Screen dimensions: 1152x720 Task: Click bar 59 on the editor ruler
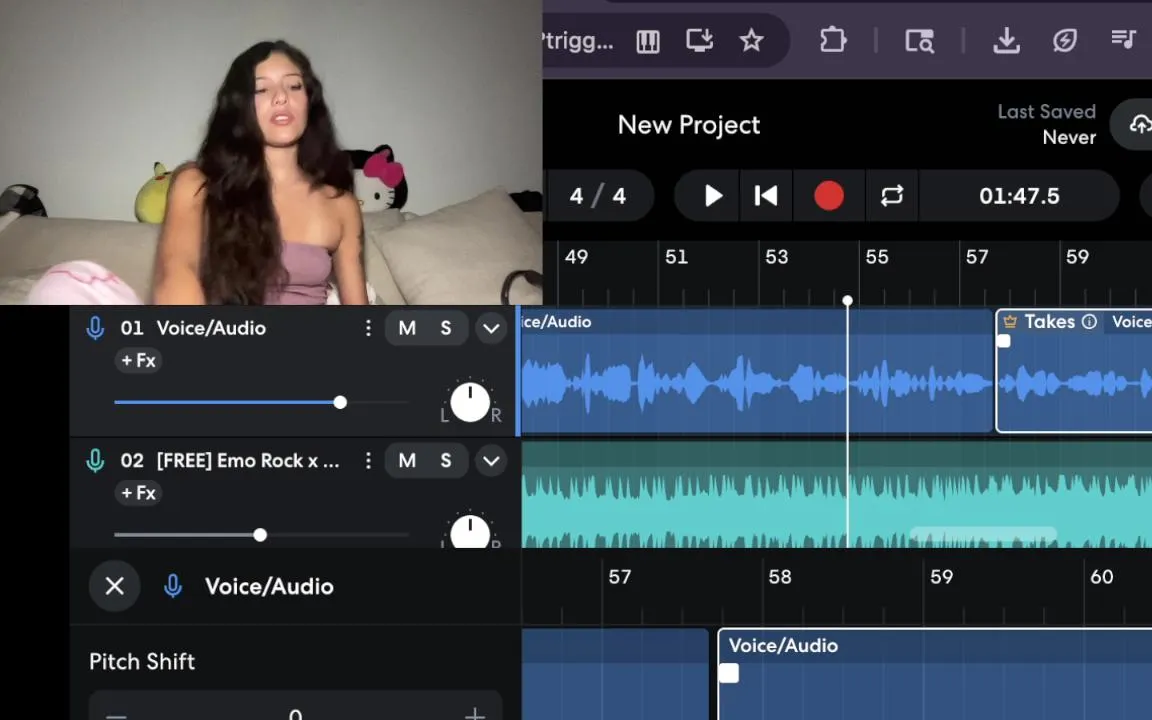(941, 577)
